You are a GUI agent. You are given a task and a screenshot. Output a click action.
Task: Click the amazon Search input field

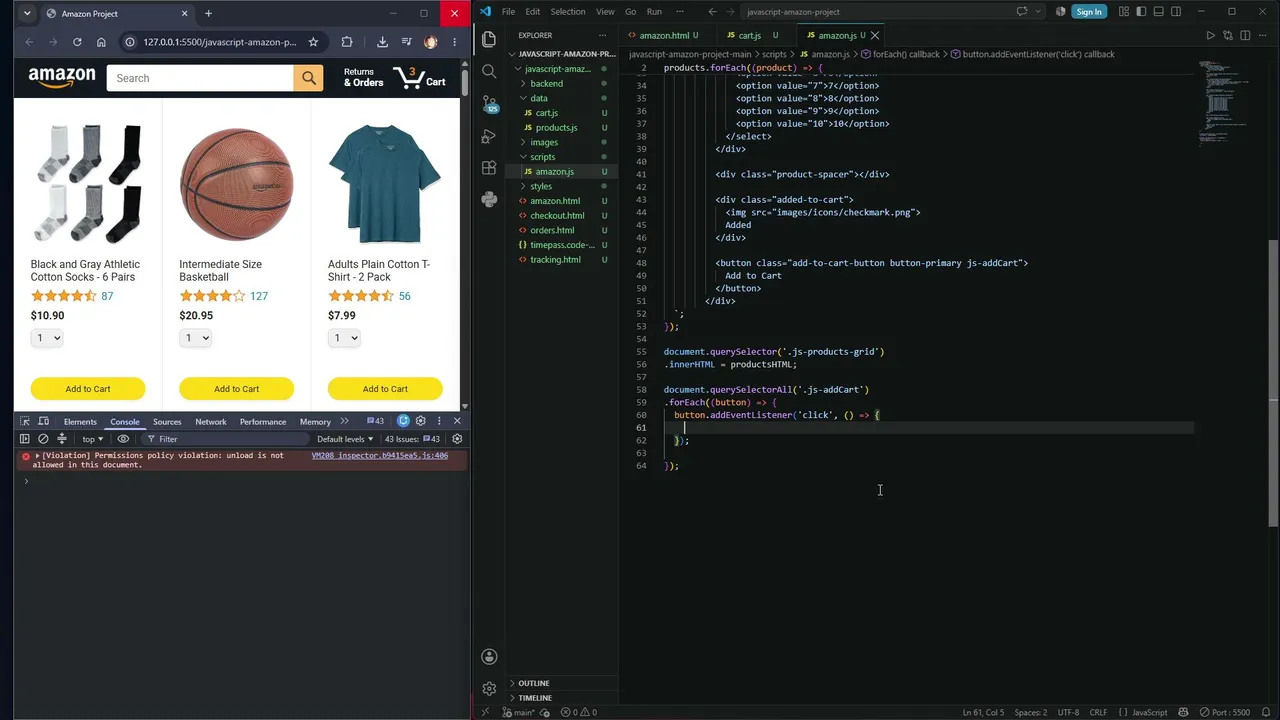(x=200, y=78)
